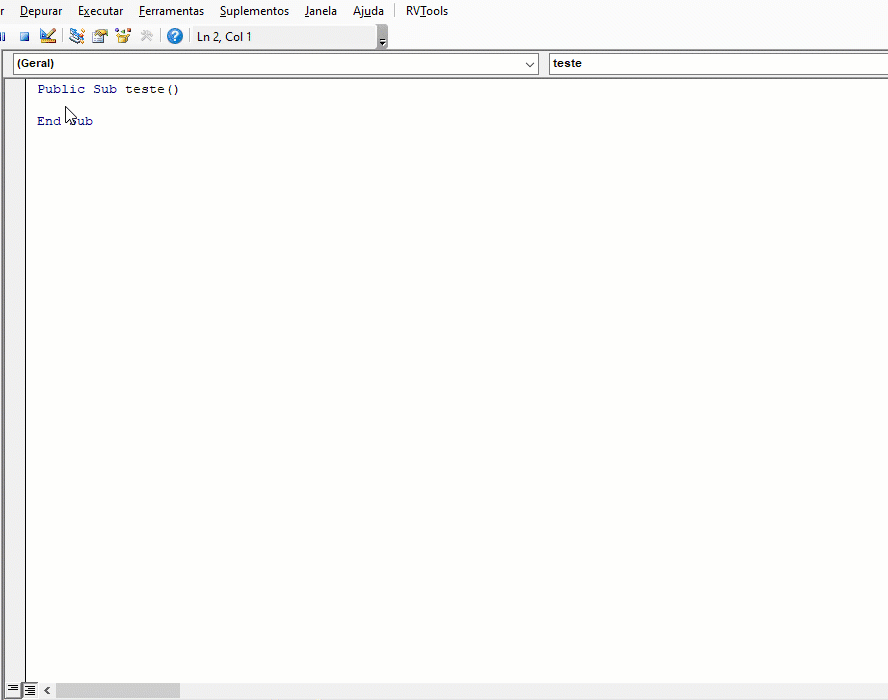This screenshot has height=700, width=888.
Task: Select the Design Mode toolbar icon
Action: pos(48,35)
